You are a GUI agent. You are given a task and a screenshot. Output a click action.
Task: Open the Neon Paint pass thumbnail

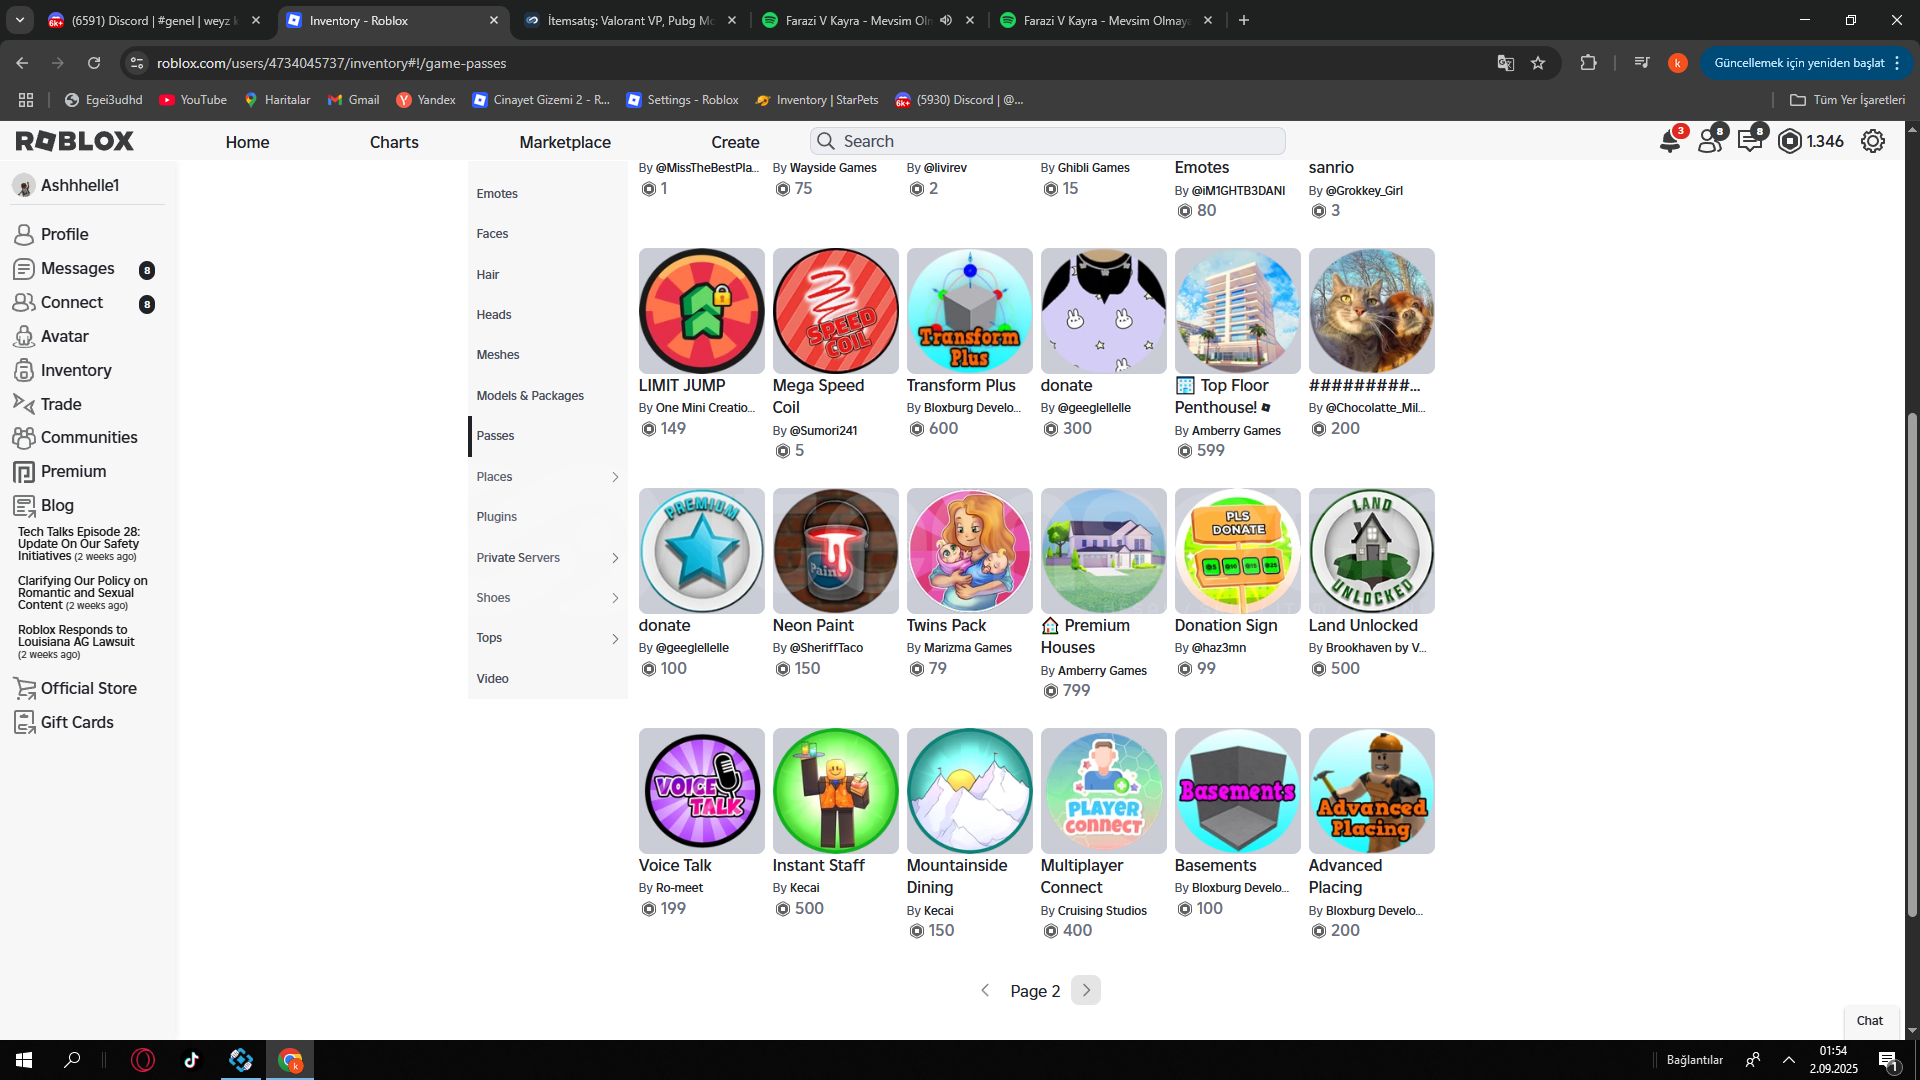[x=835, y=551]
